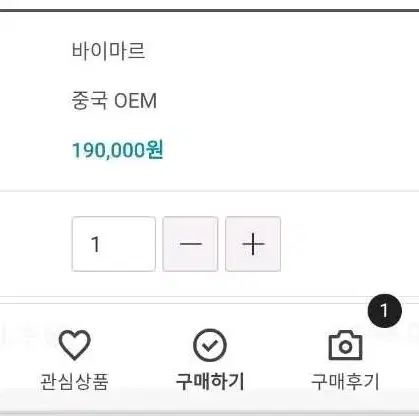Select the 구매하기 tab
This screenshot has height=419, width=419.
tap(210, 382)
